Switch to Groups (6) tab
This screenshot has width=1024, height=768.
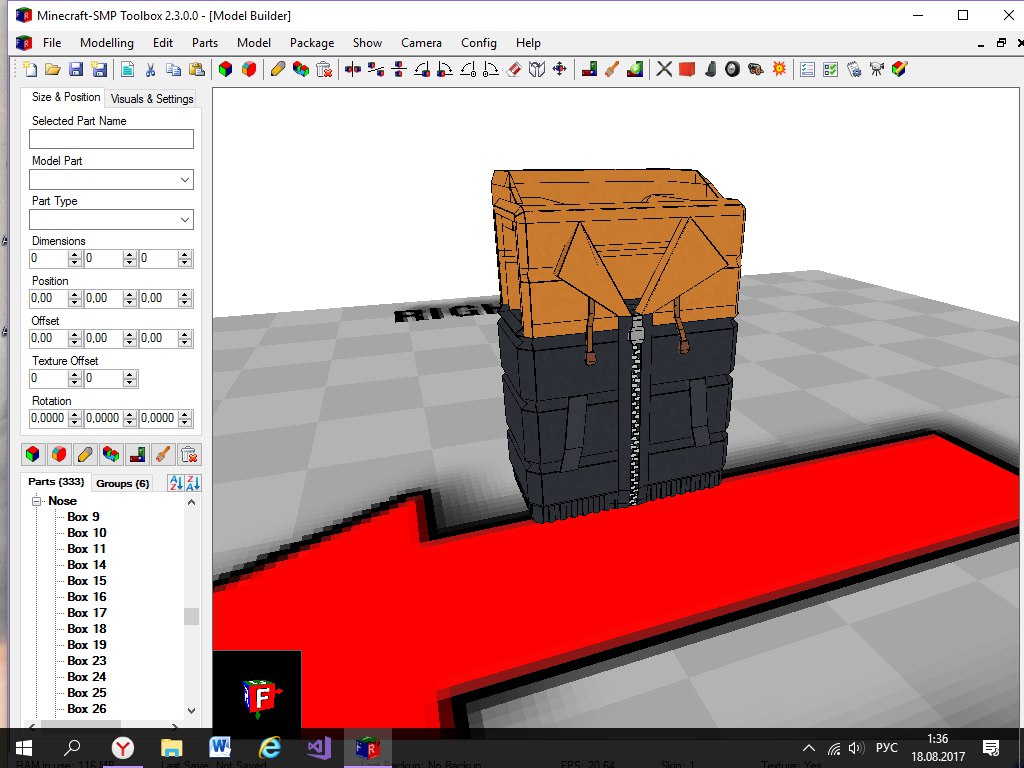(123, 483)
